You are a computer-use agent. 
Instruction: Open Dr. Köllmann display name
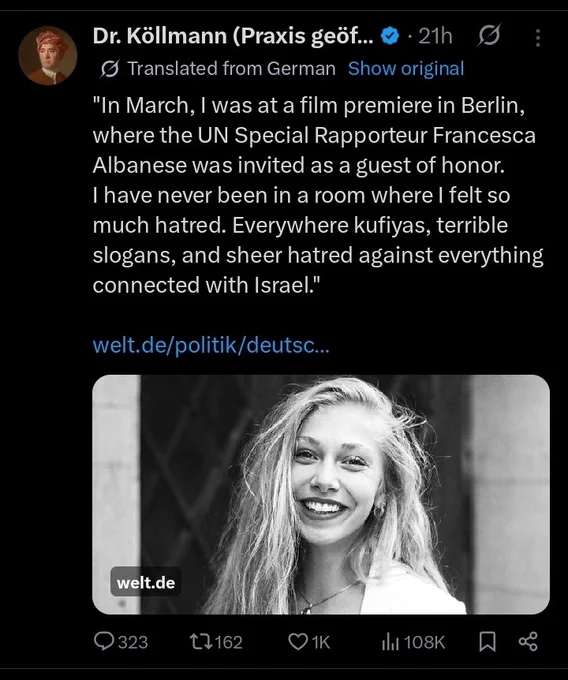233,36
